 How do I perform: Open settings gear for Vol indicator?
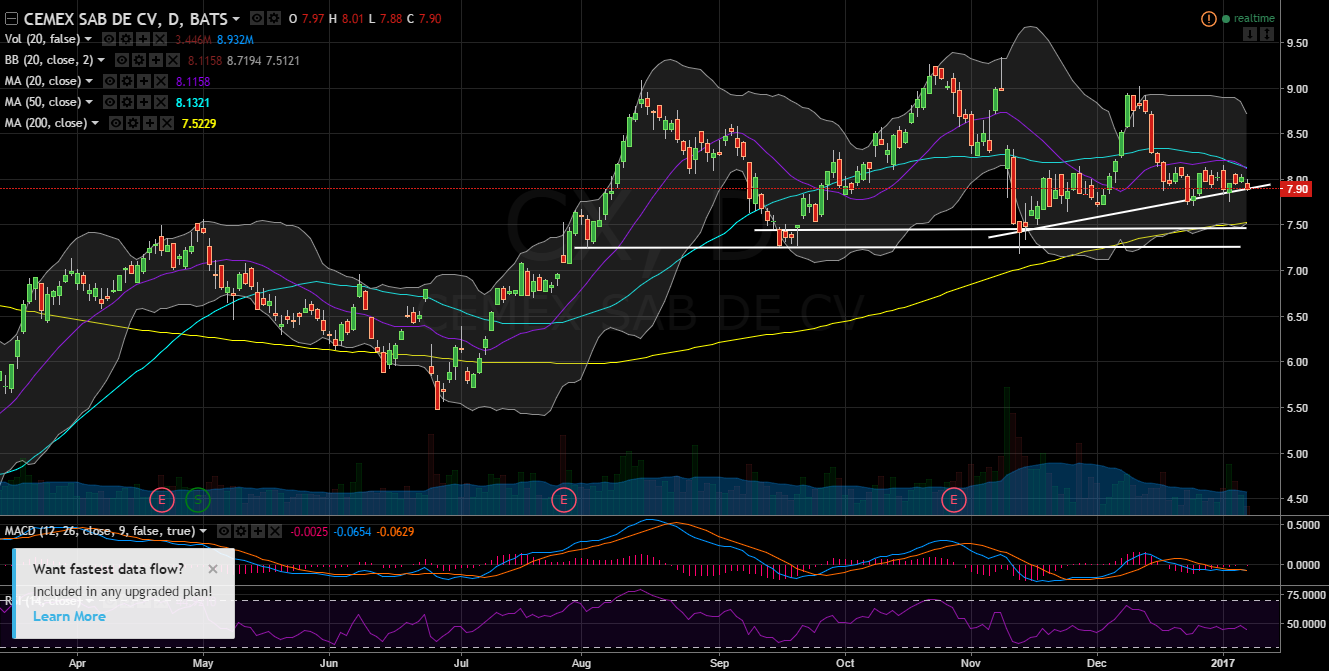(128, 39)
